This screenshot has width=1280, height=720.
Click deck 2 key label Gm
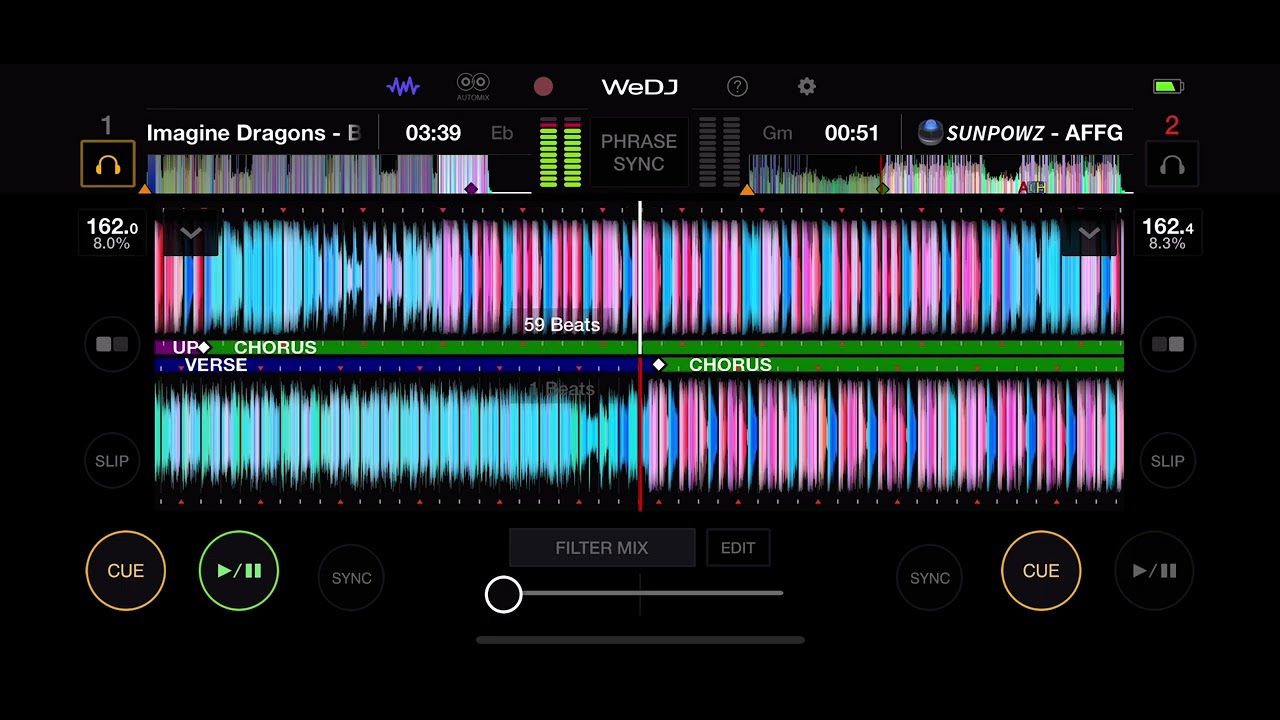pos(777,133)
